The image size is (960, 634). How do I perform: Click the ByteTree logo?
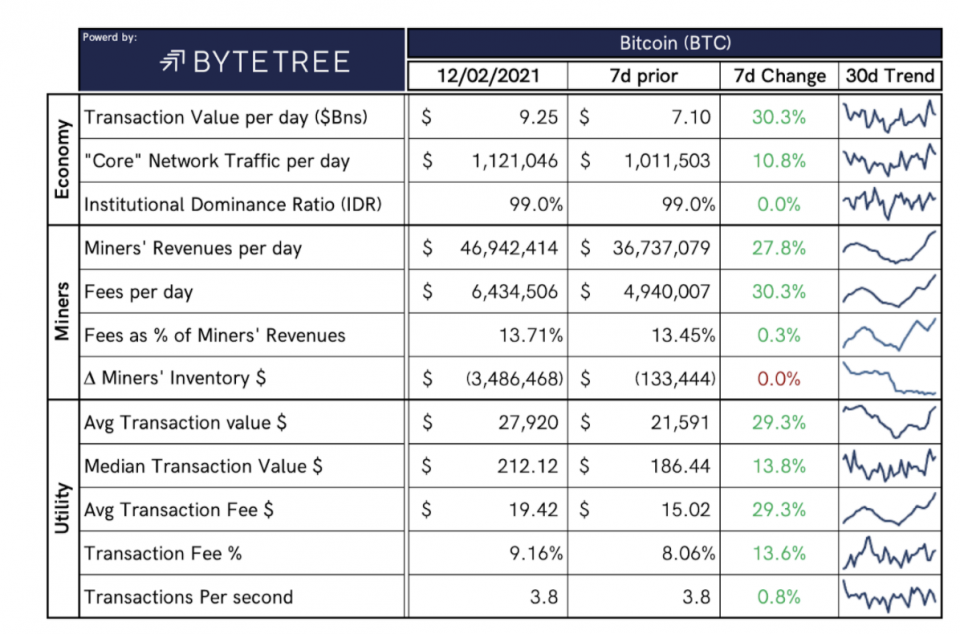(256, 62)
